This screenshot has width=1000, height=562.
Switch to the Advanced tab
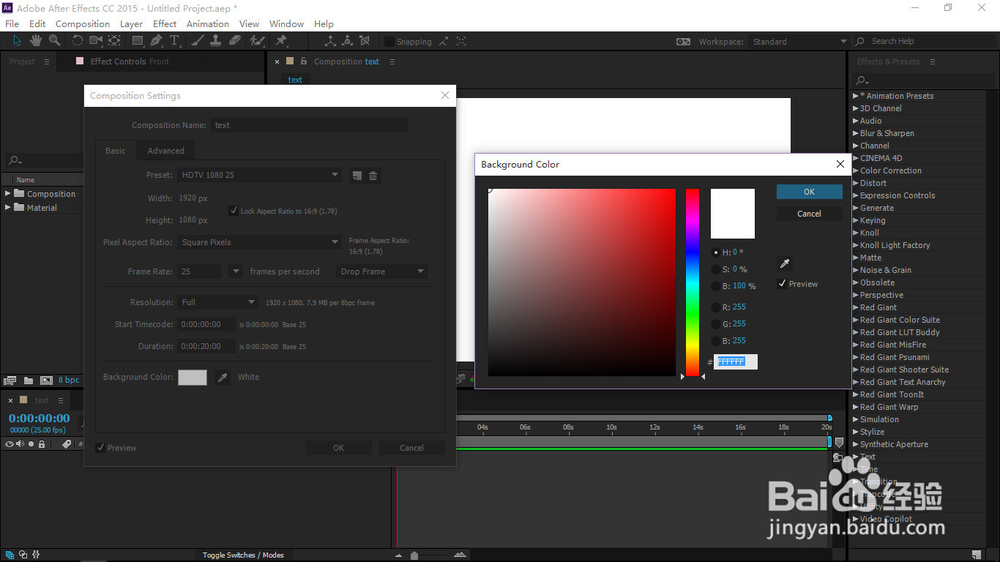tap(166, 151)
